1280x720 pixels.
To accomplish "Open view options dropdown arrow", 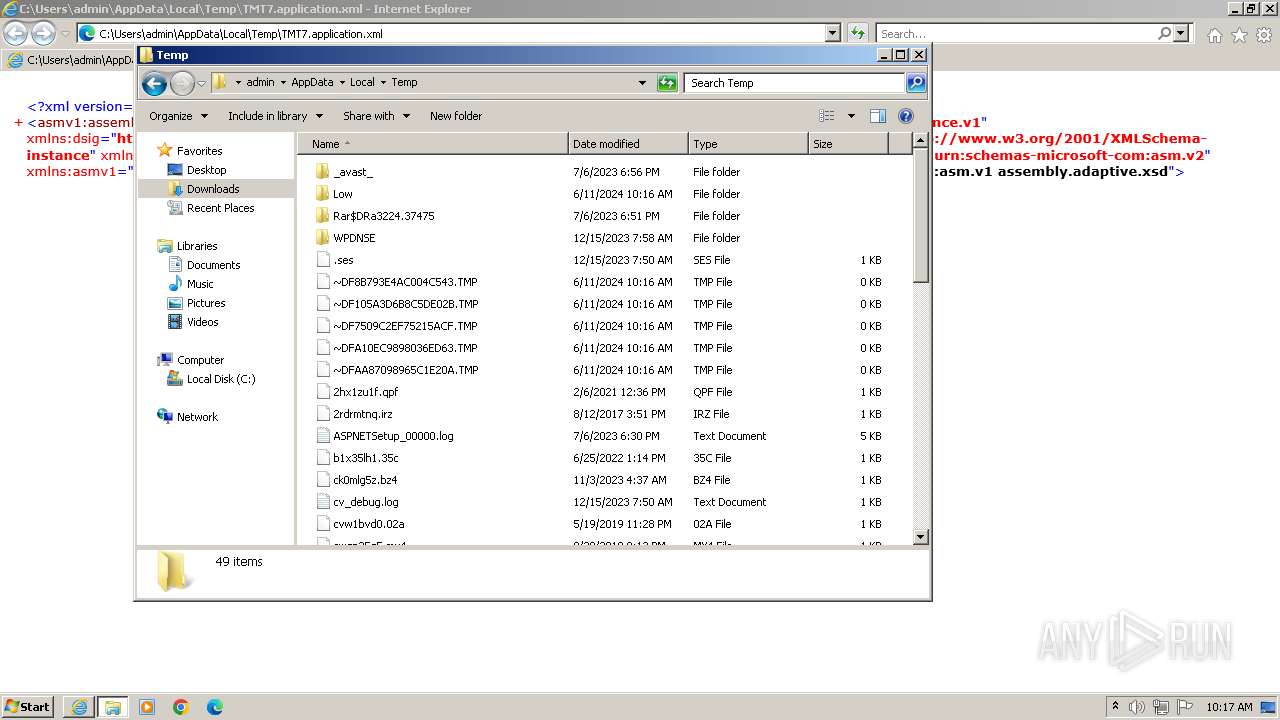I will 851,116.
